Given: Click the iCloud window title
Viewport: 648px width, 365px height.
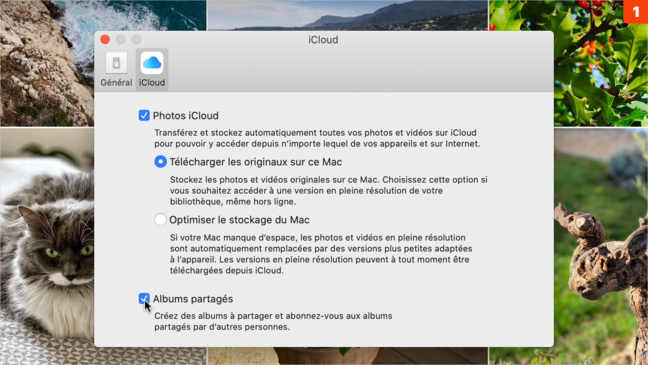Looking at the screenshot, I should coord(323,40).
